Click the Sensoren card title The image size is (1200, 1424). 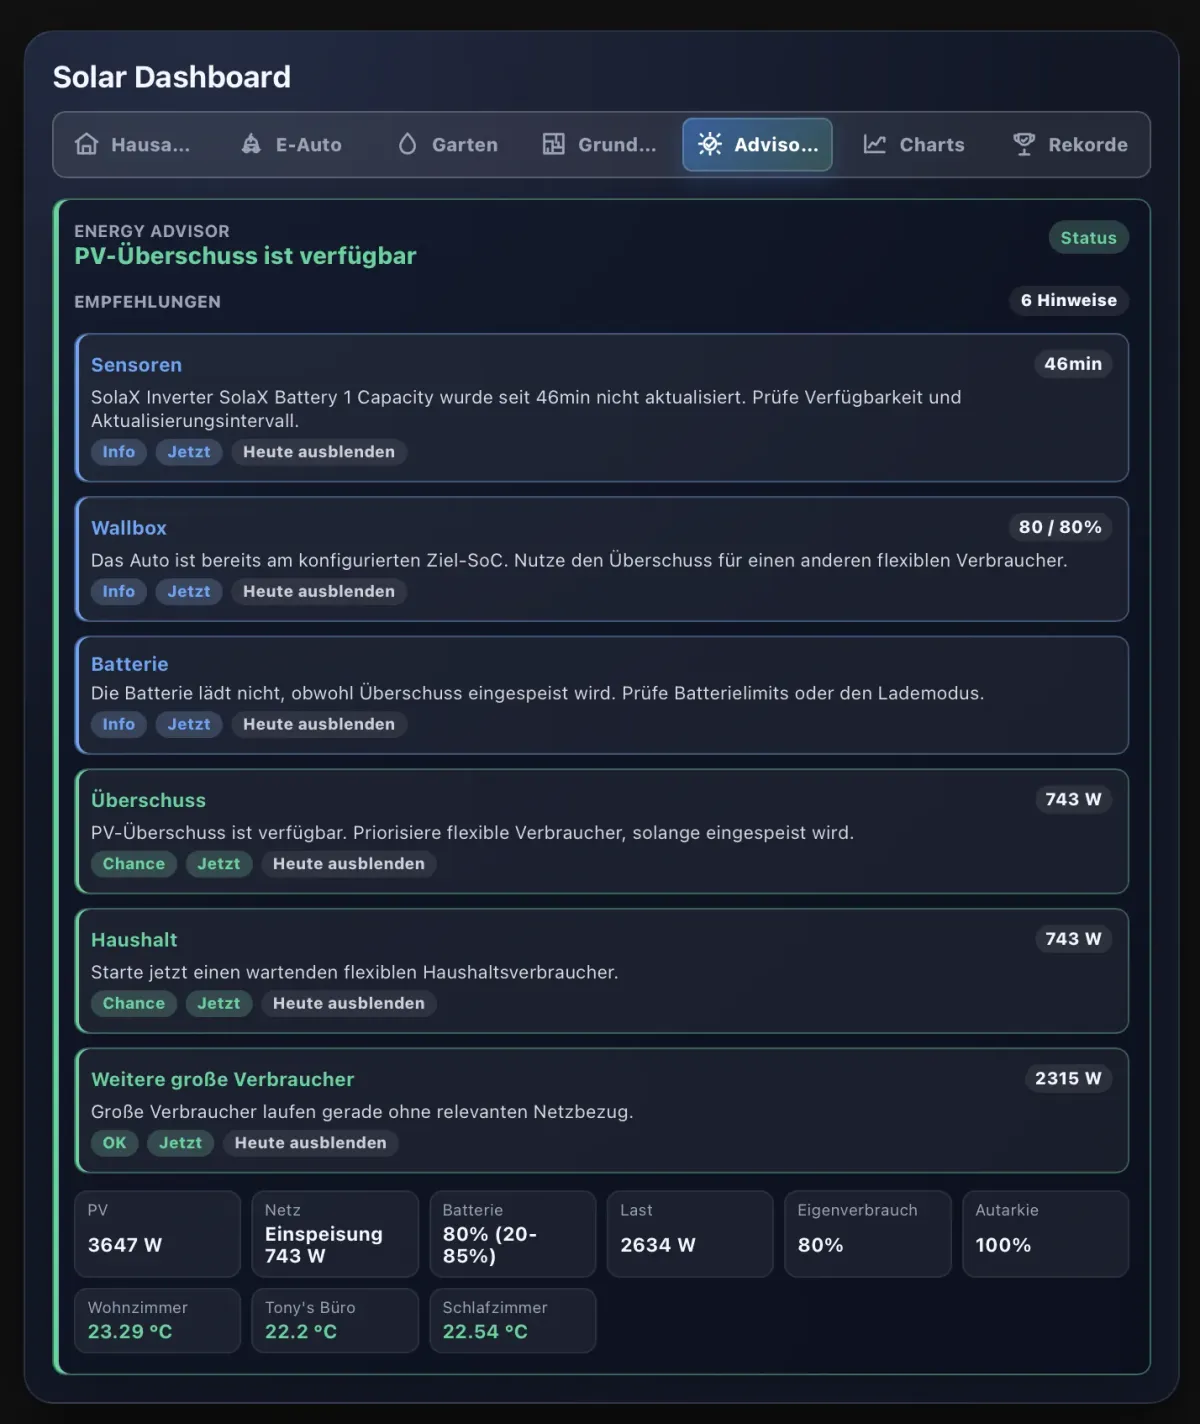[x=136, y=365]
